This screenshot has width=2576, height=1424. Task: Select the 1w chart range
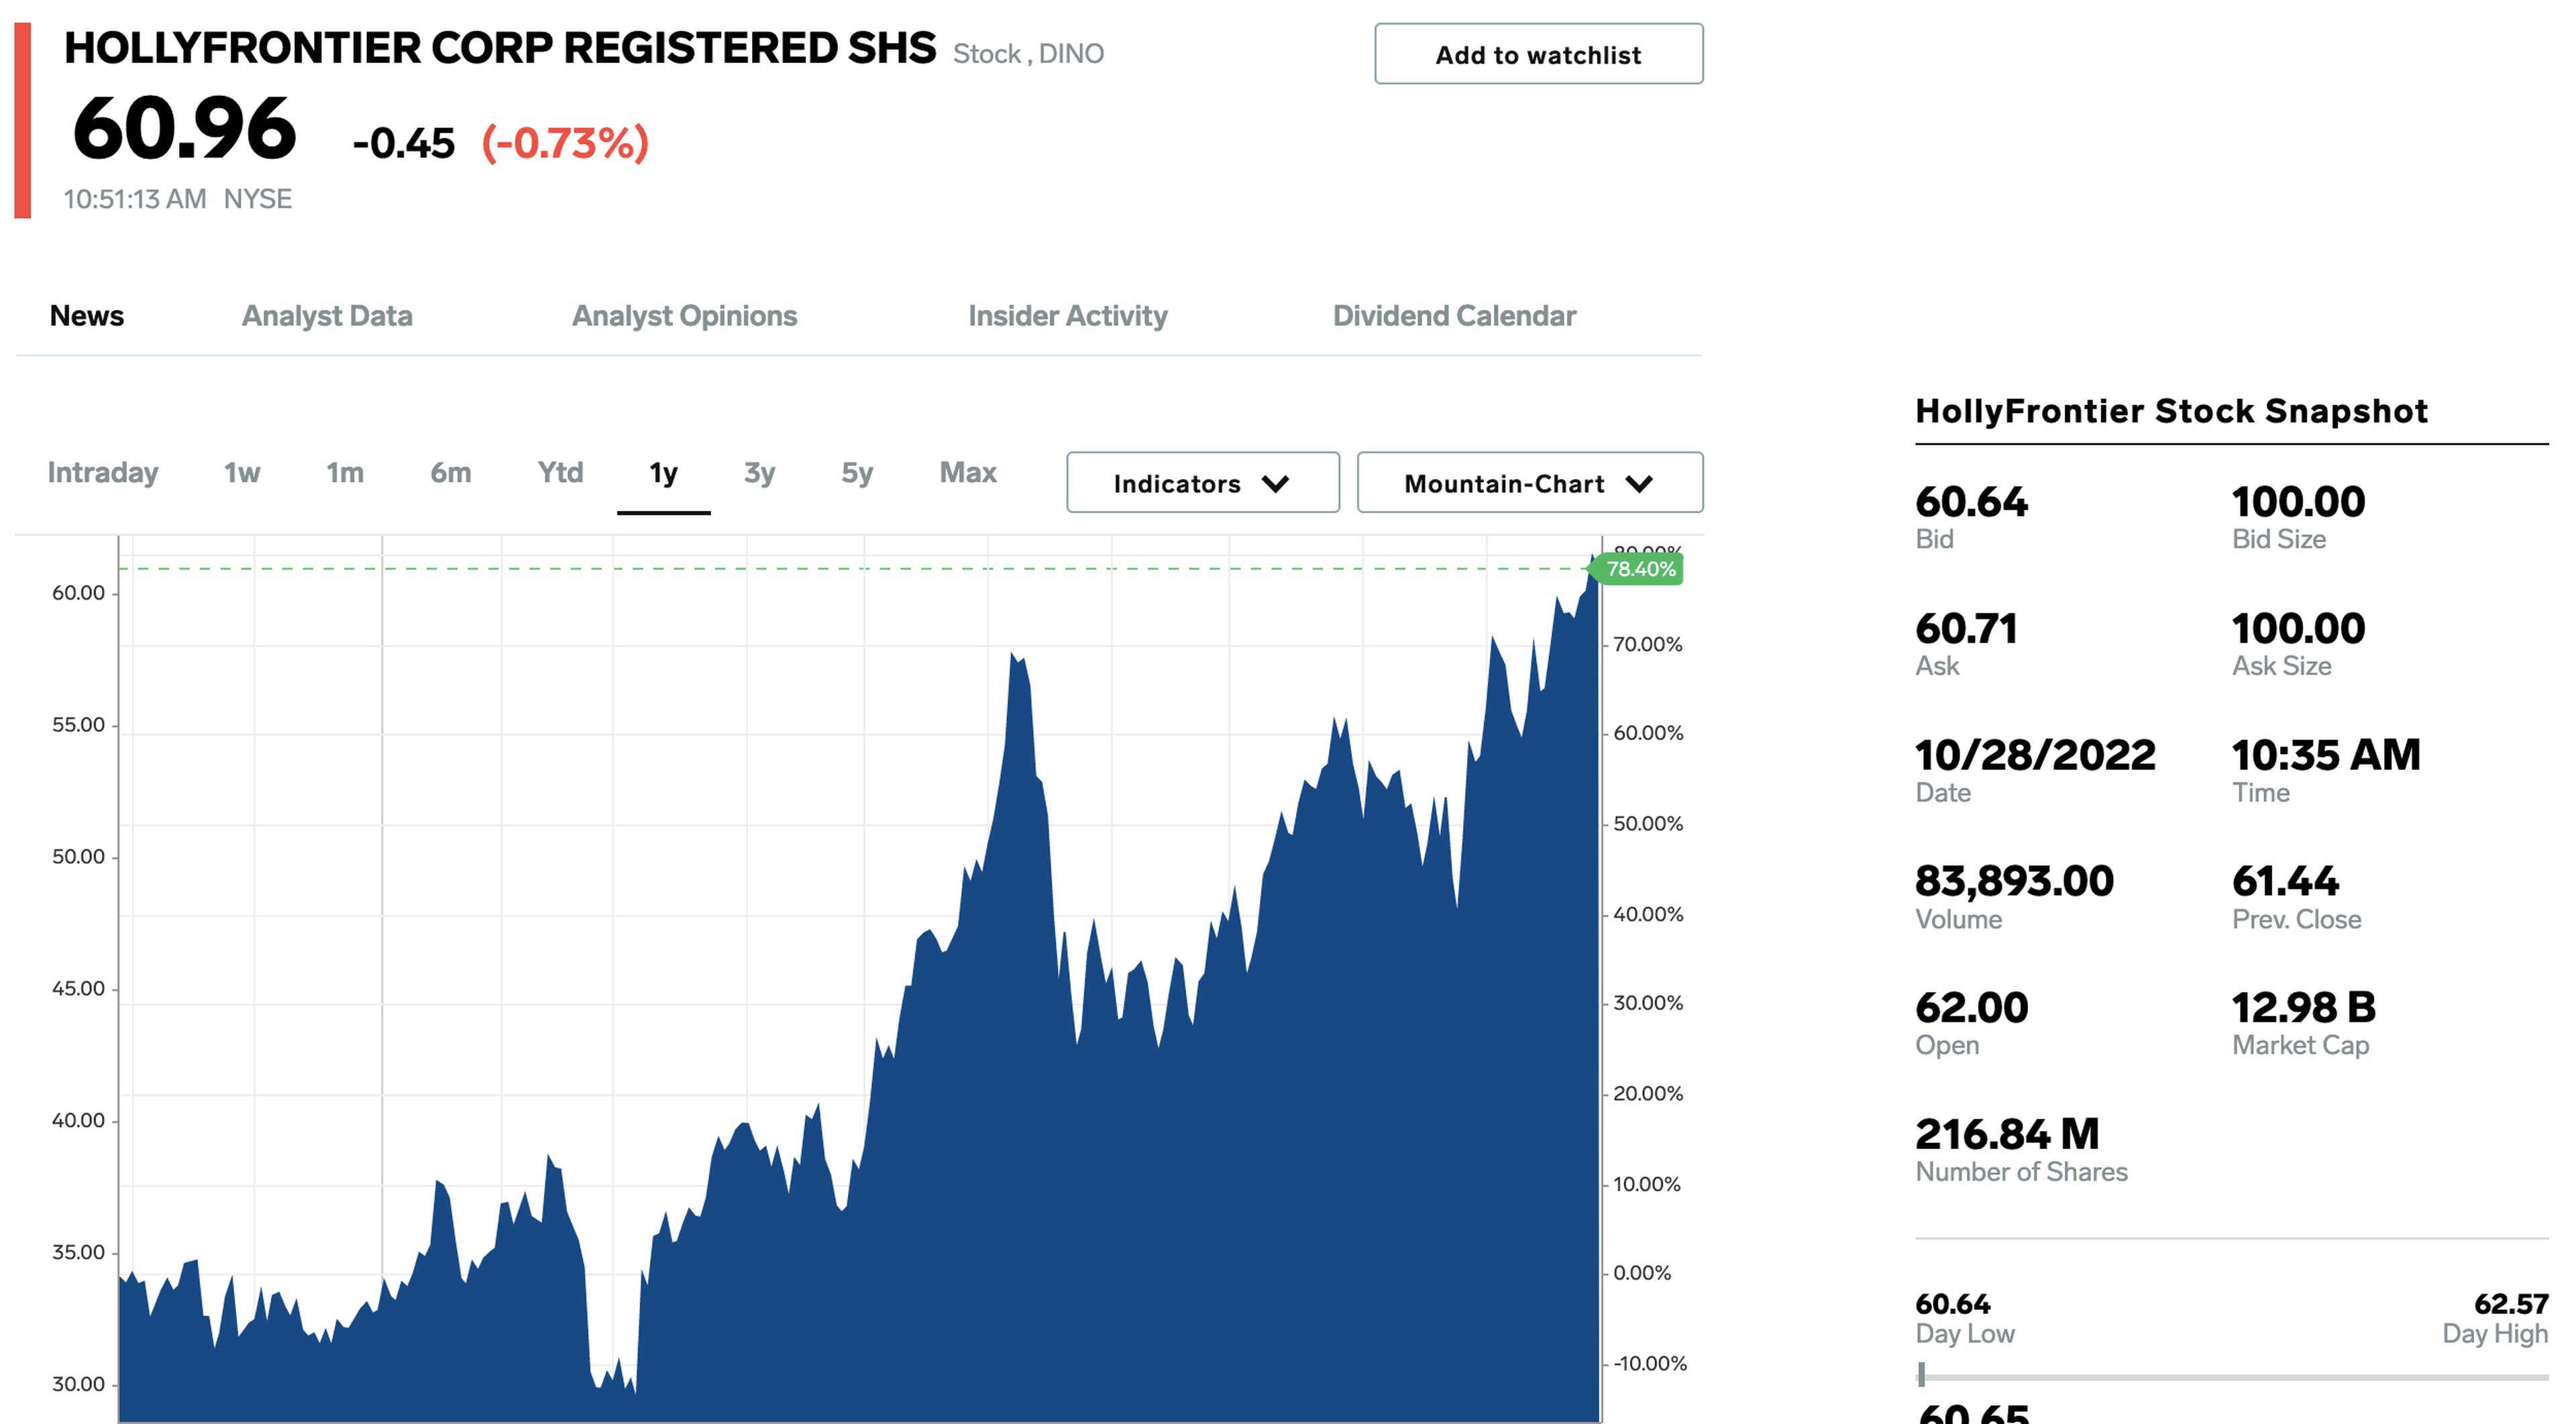coord(242,472)
